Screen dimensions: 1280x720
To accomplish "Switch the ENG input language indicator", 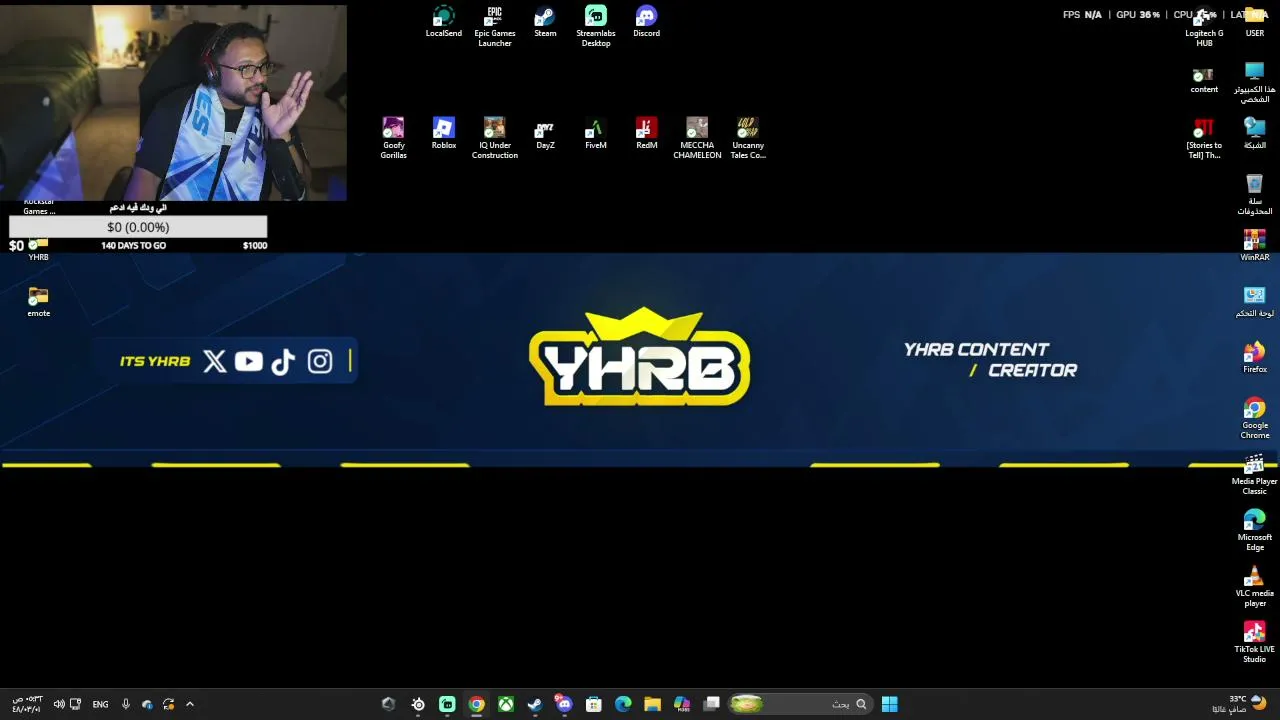I will tap(100, 704).
